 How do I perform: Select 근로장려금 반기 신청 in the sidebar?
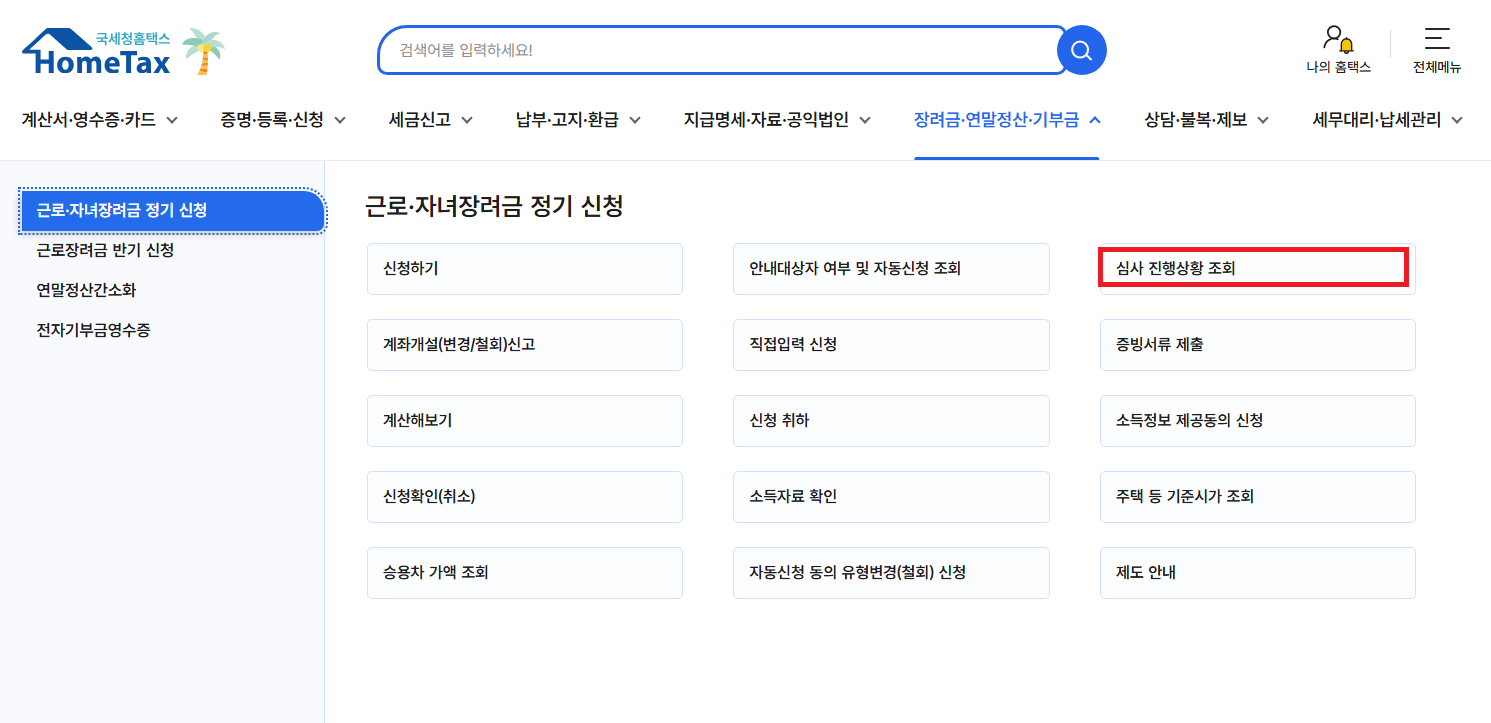coord(106,251)
